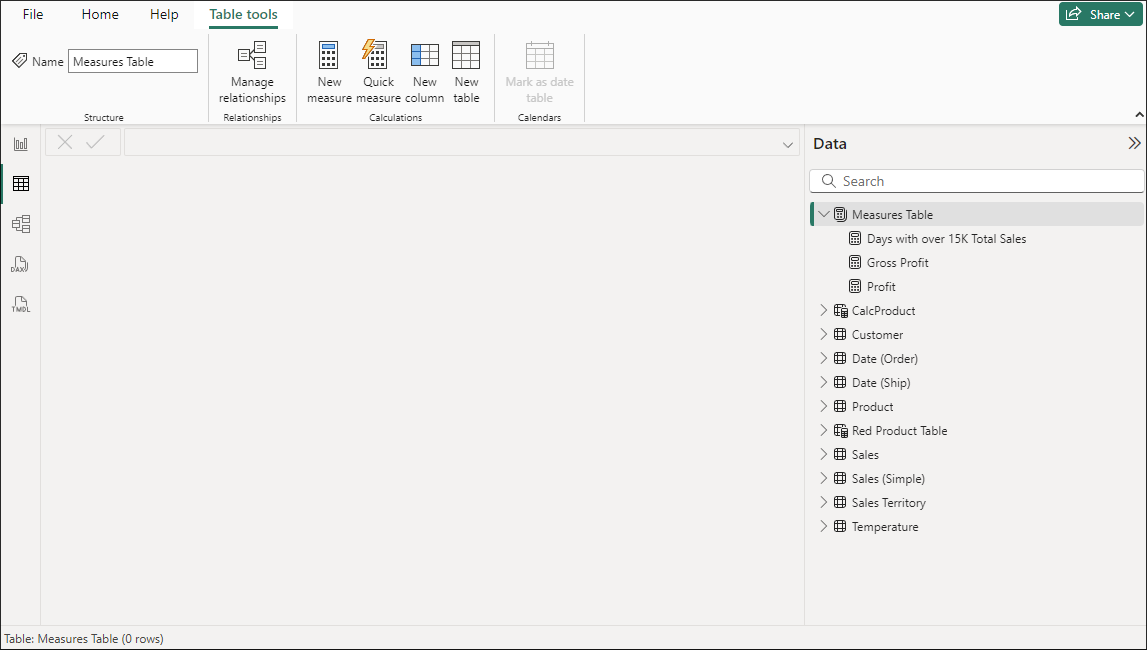Add a New table
1147x650 pixels.
[466, 72]
